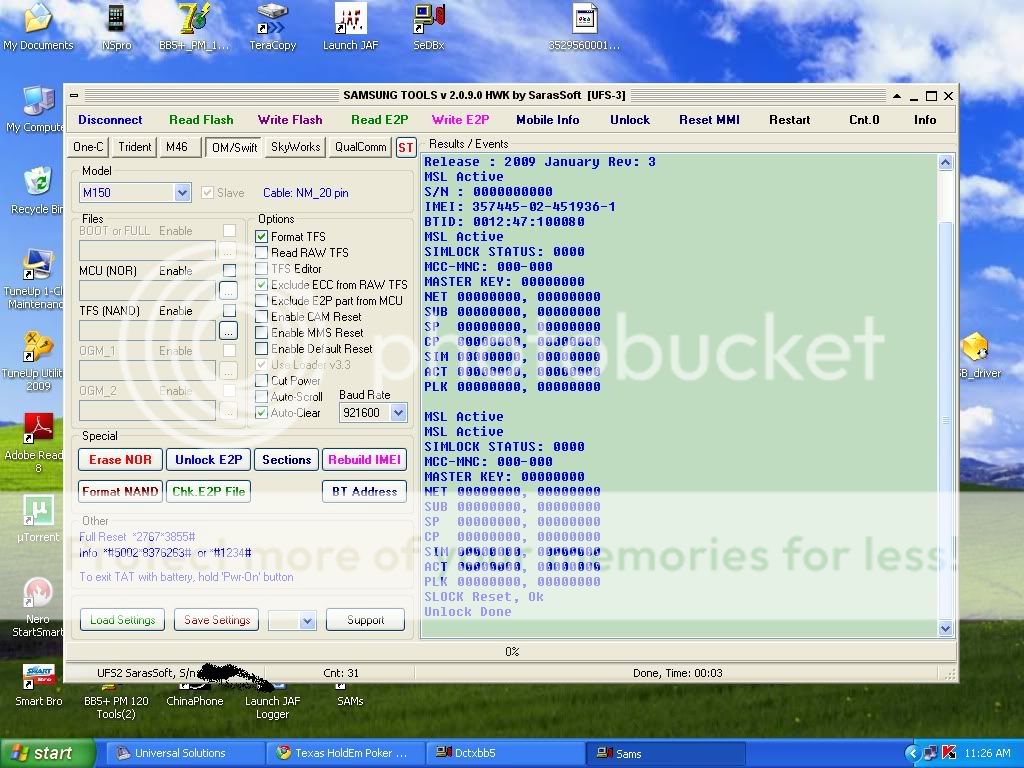Open the B_driver desktop icon on right

(979, 355)
